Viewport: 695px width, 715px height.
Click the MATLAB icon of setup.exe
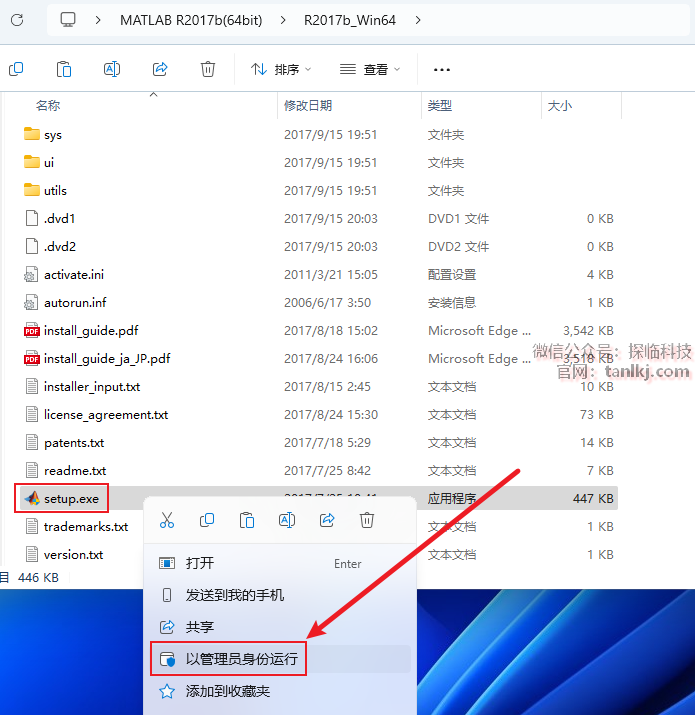(x=32, y=498)
